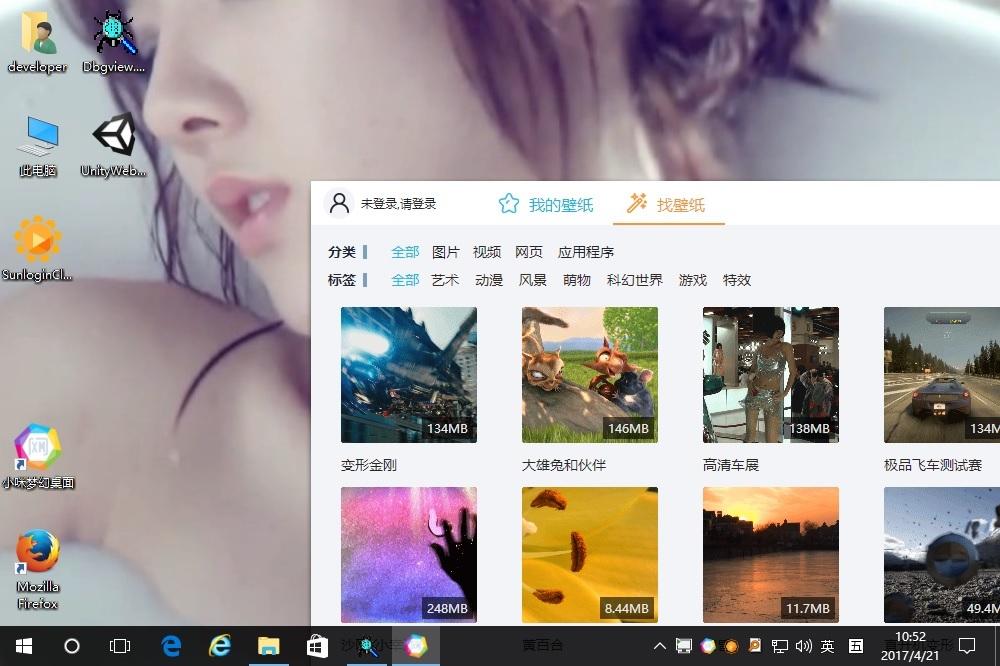Choose the 应用程序 category filter

coord(586,252)
